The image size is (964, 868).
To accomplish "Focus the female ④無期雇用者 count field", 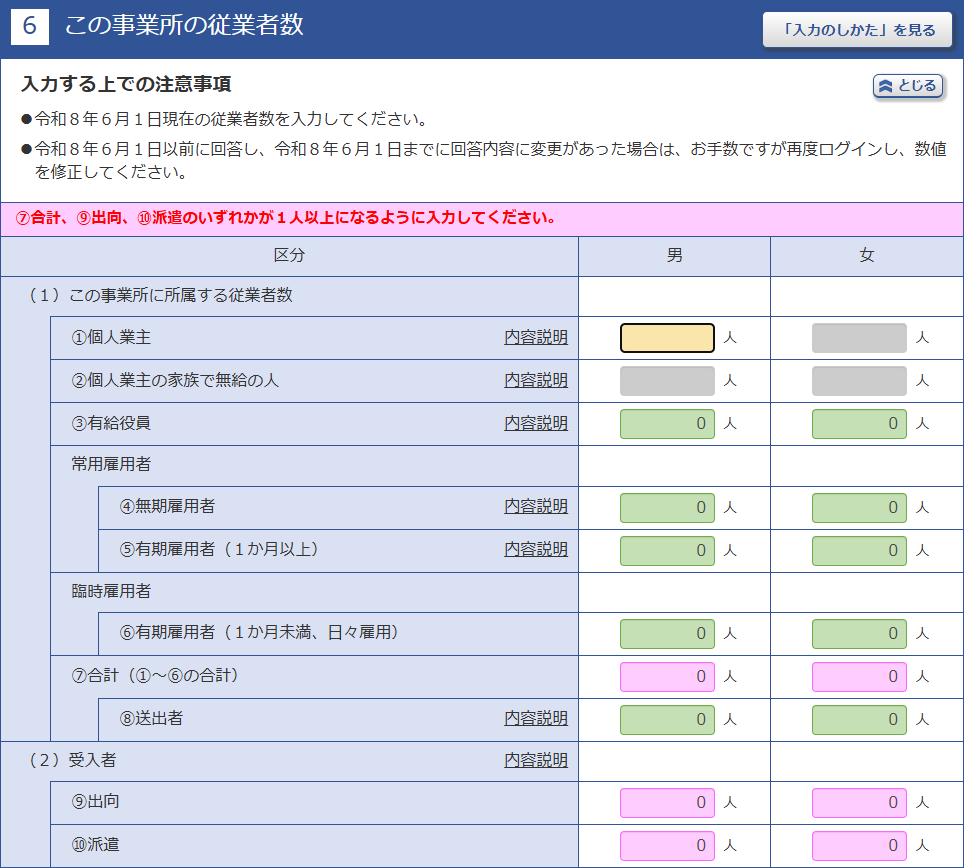I will [x=859, y=508].
